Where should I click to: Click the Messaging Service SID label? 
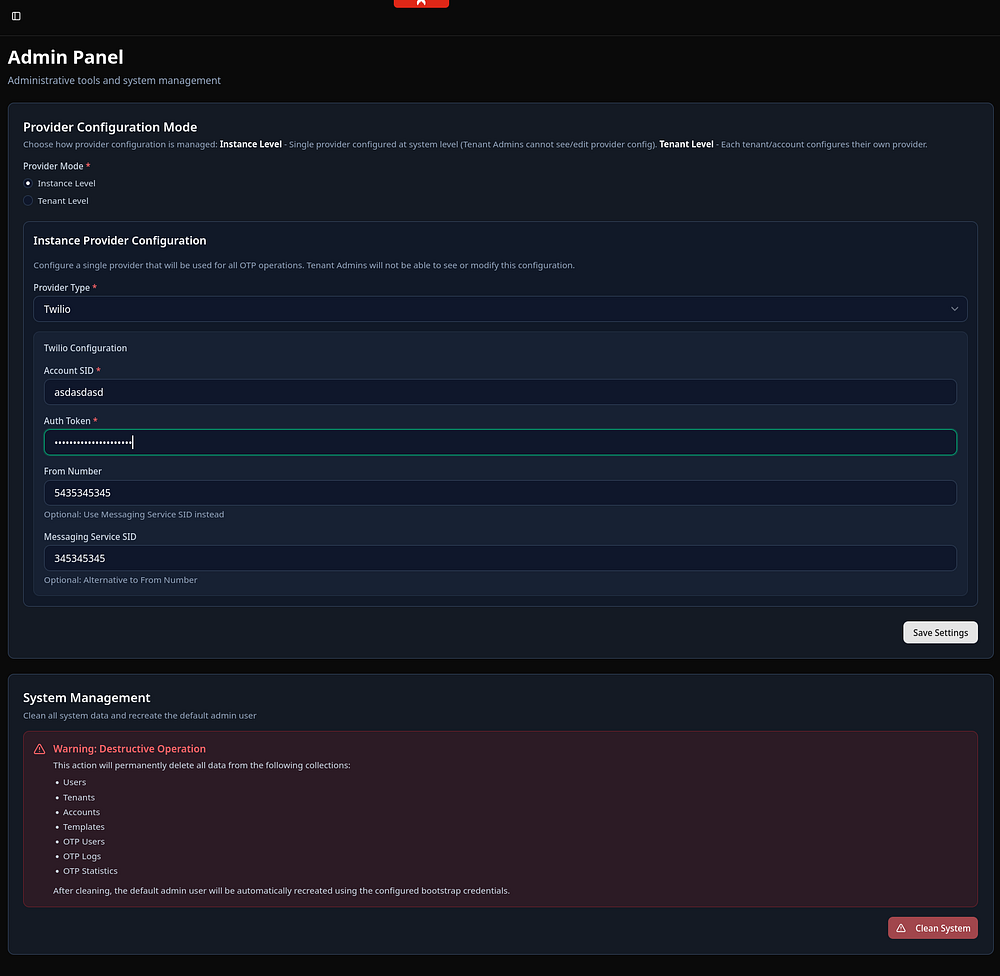90,536
